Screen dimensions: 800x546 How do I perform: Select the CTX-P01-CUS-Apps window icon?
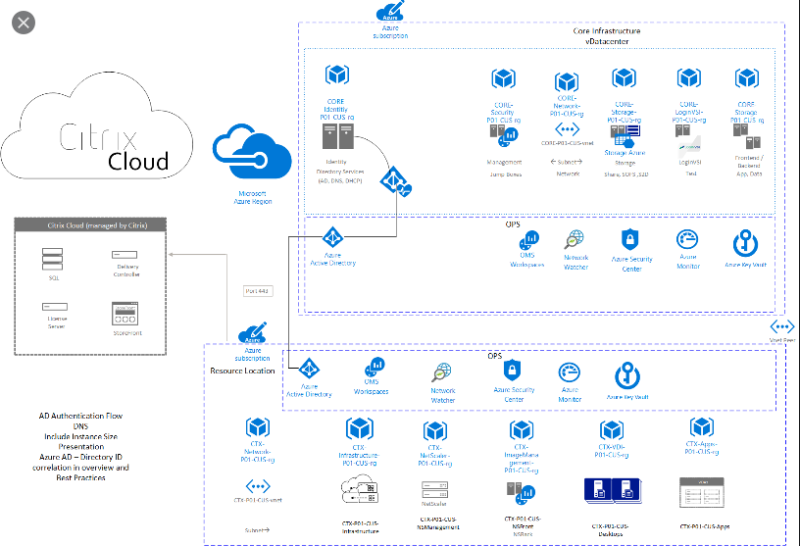(x=702, y=493)
